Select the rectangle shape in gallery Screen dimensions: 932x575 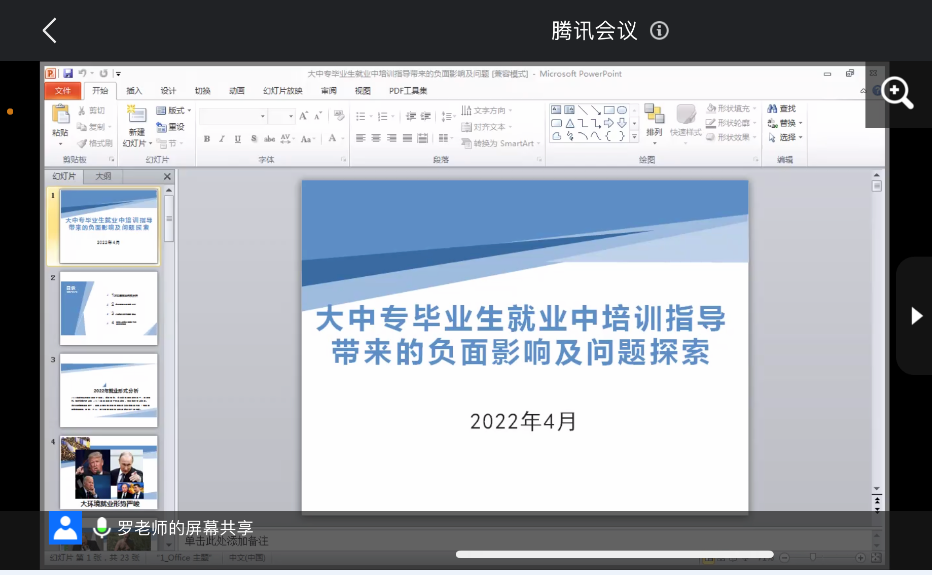tap(609, 110)
